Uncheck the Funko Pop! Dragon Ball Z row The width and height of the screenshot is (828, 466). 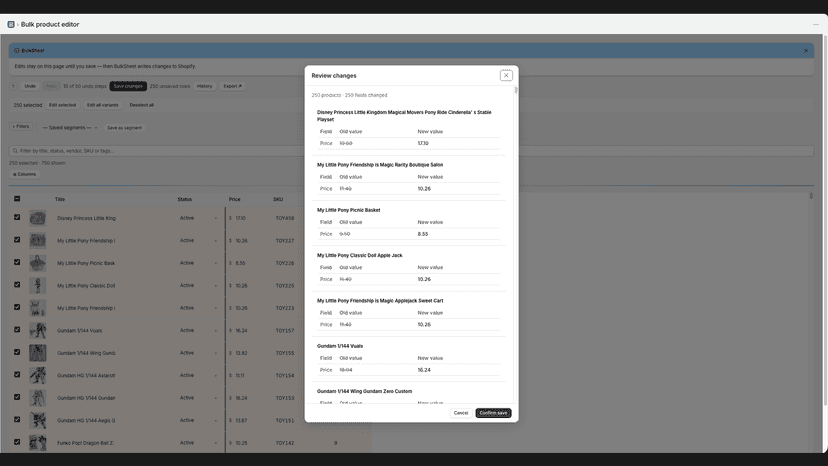click(17, 442)
